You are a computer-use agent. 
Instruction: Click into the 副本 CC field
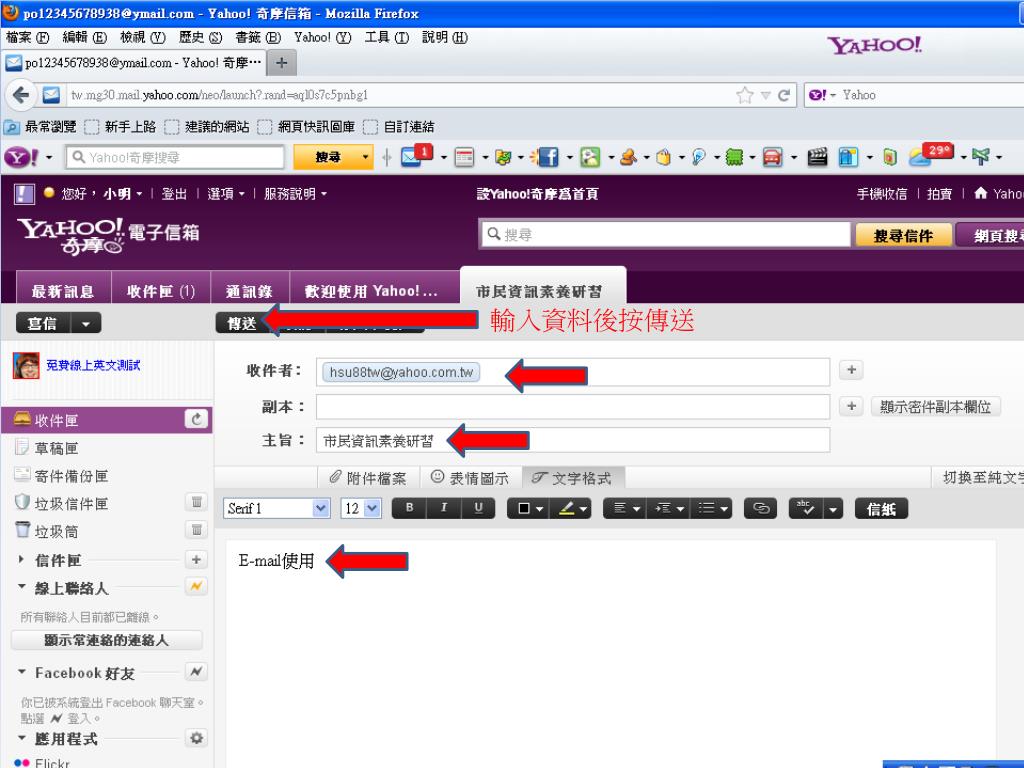573,406
